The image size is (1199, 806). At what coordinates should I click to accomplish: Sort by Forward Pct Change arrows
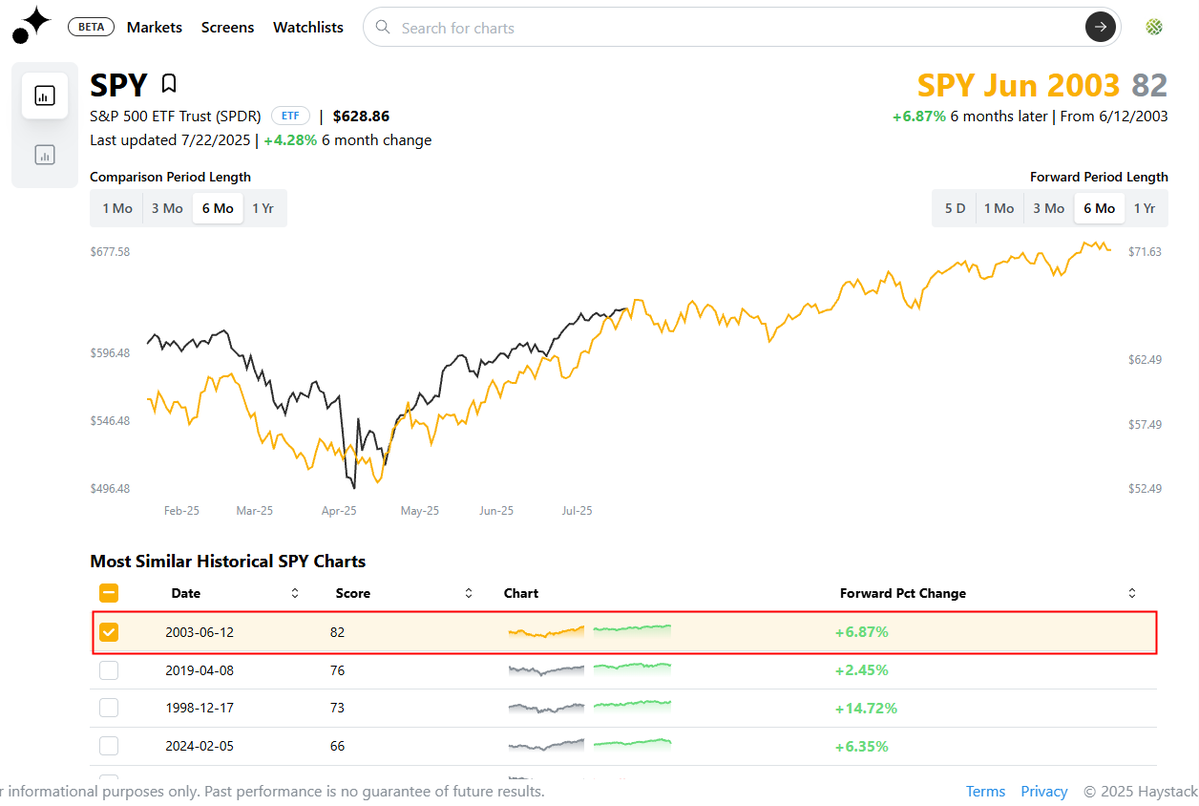[1132, 593]
